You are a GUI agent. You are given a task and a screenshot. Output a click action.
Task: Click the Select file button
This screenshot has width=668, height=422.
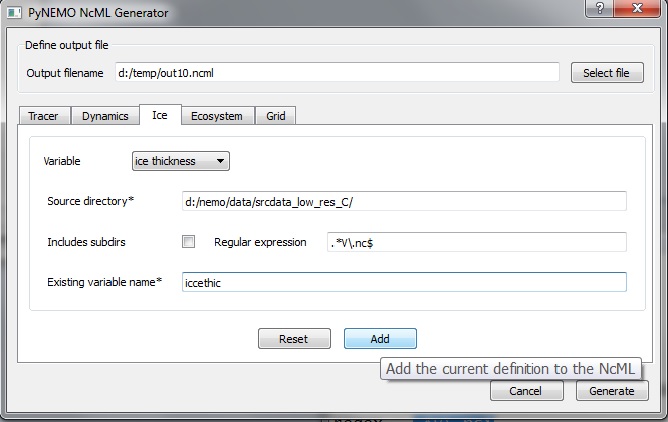pos(607,73)
